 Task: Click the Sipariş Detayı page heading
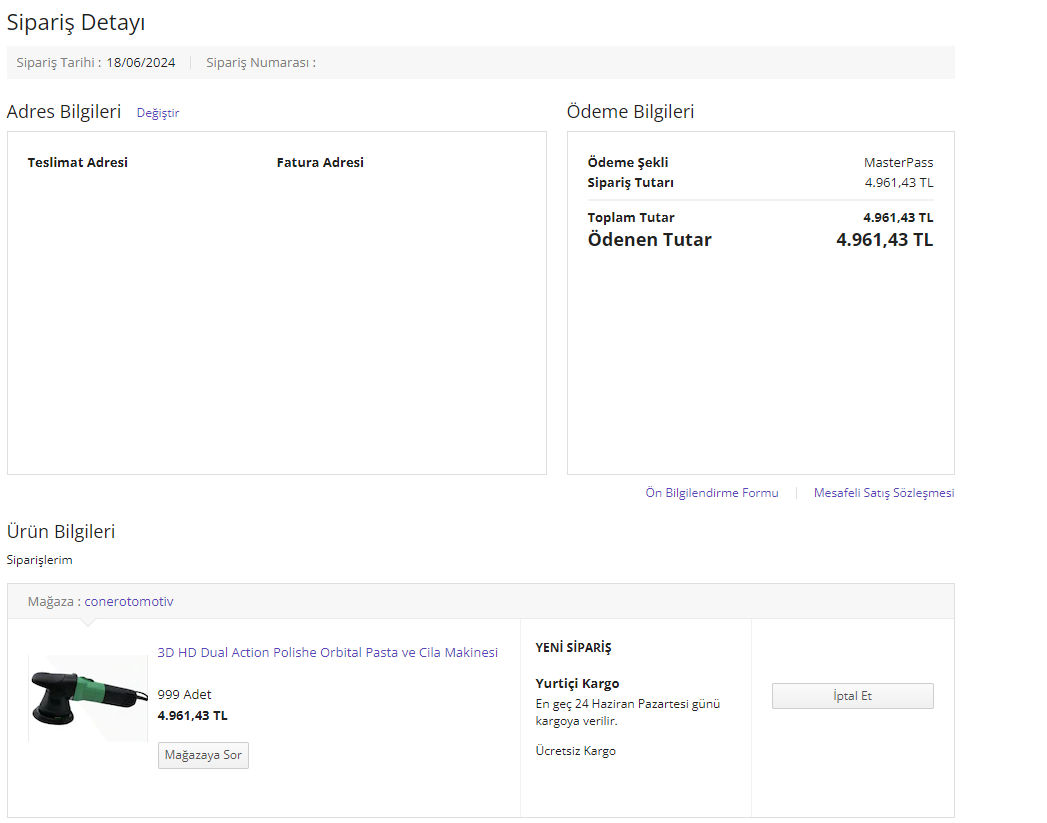pyautogui.click(x=75, y=22)
